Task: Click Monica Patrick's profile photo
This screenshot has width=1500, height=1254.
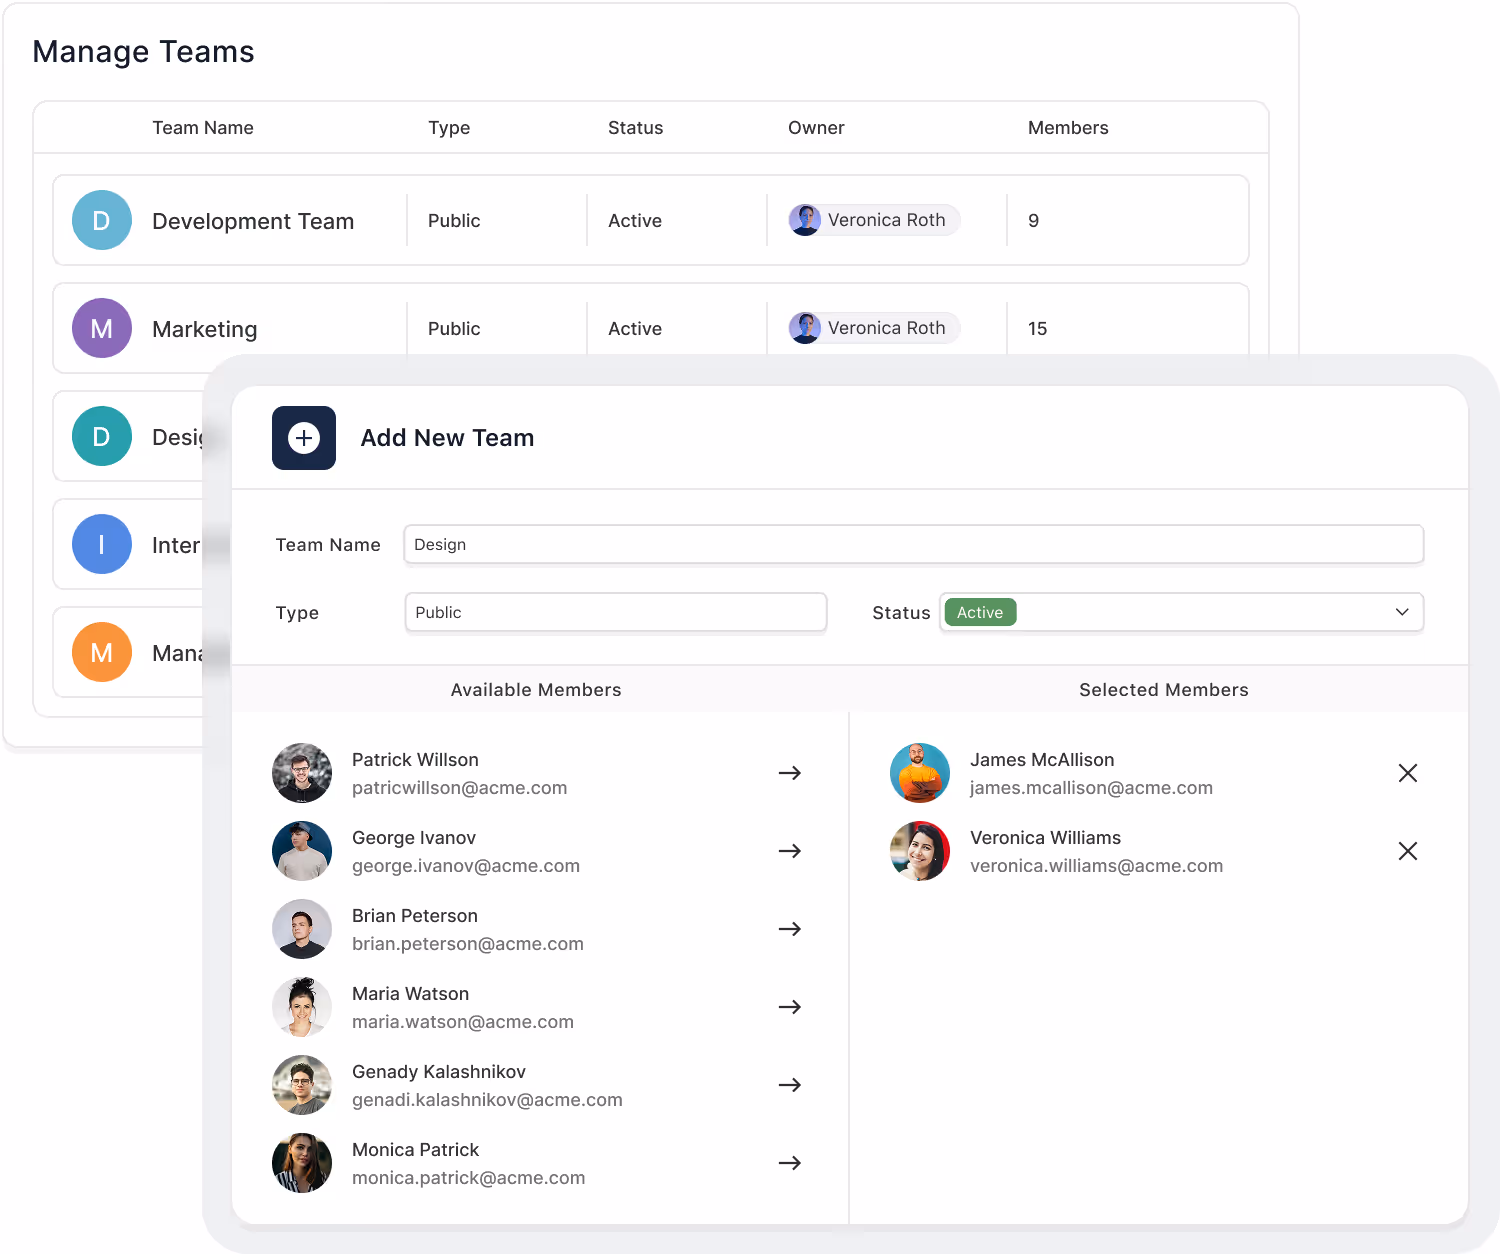Action: coord(302,1163)
